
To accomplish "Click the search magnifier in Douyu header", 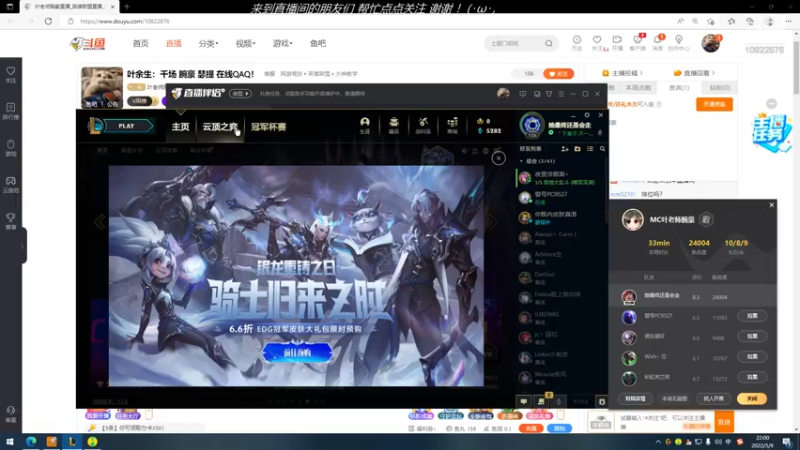I will tap(548, 43).
